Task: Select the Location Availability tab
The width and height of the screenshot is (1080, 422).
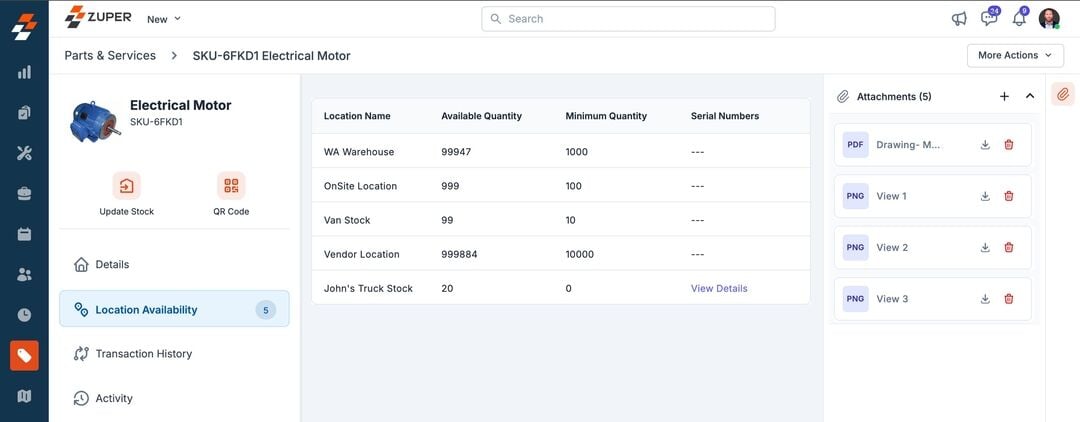Action: click(x=174, y=308)
